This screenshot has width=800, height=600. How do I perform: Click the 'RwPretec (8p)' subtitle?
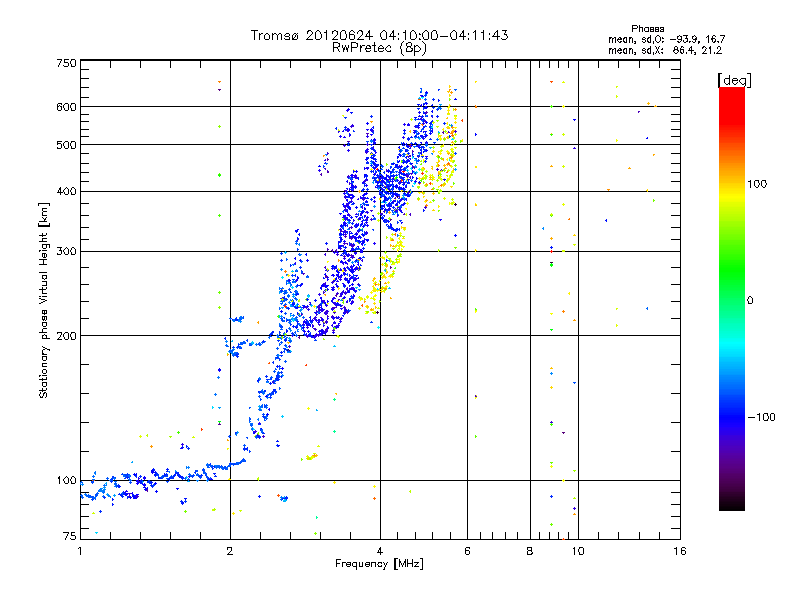379,48
